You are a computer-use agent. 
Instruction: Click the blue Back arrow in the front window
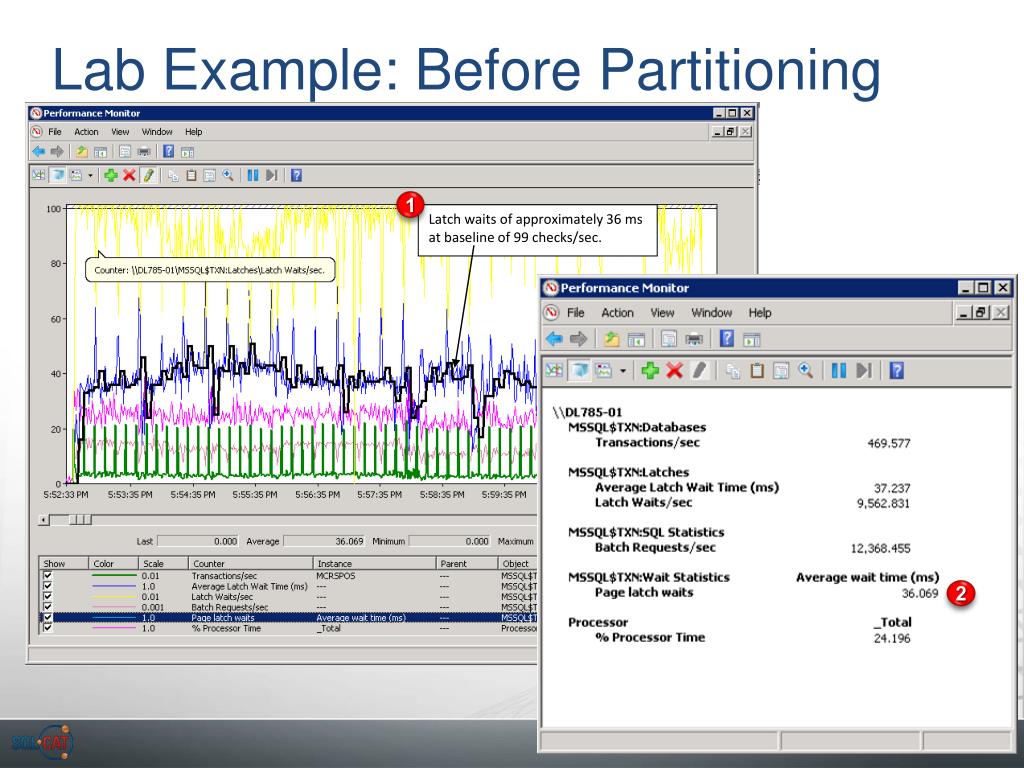click(x=551, y=340)
